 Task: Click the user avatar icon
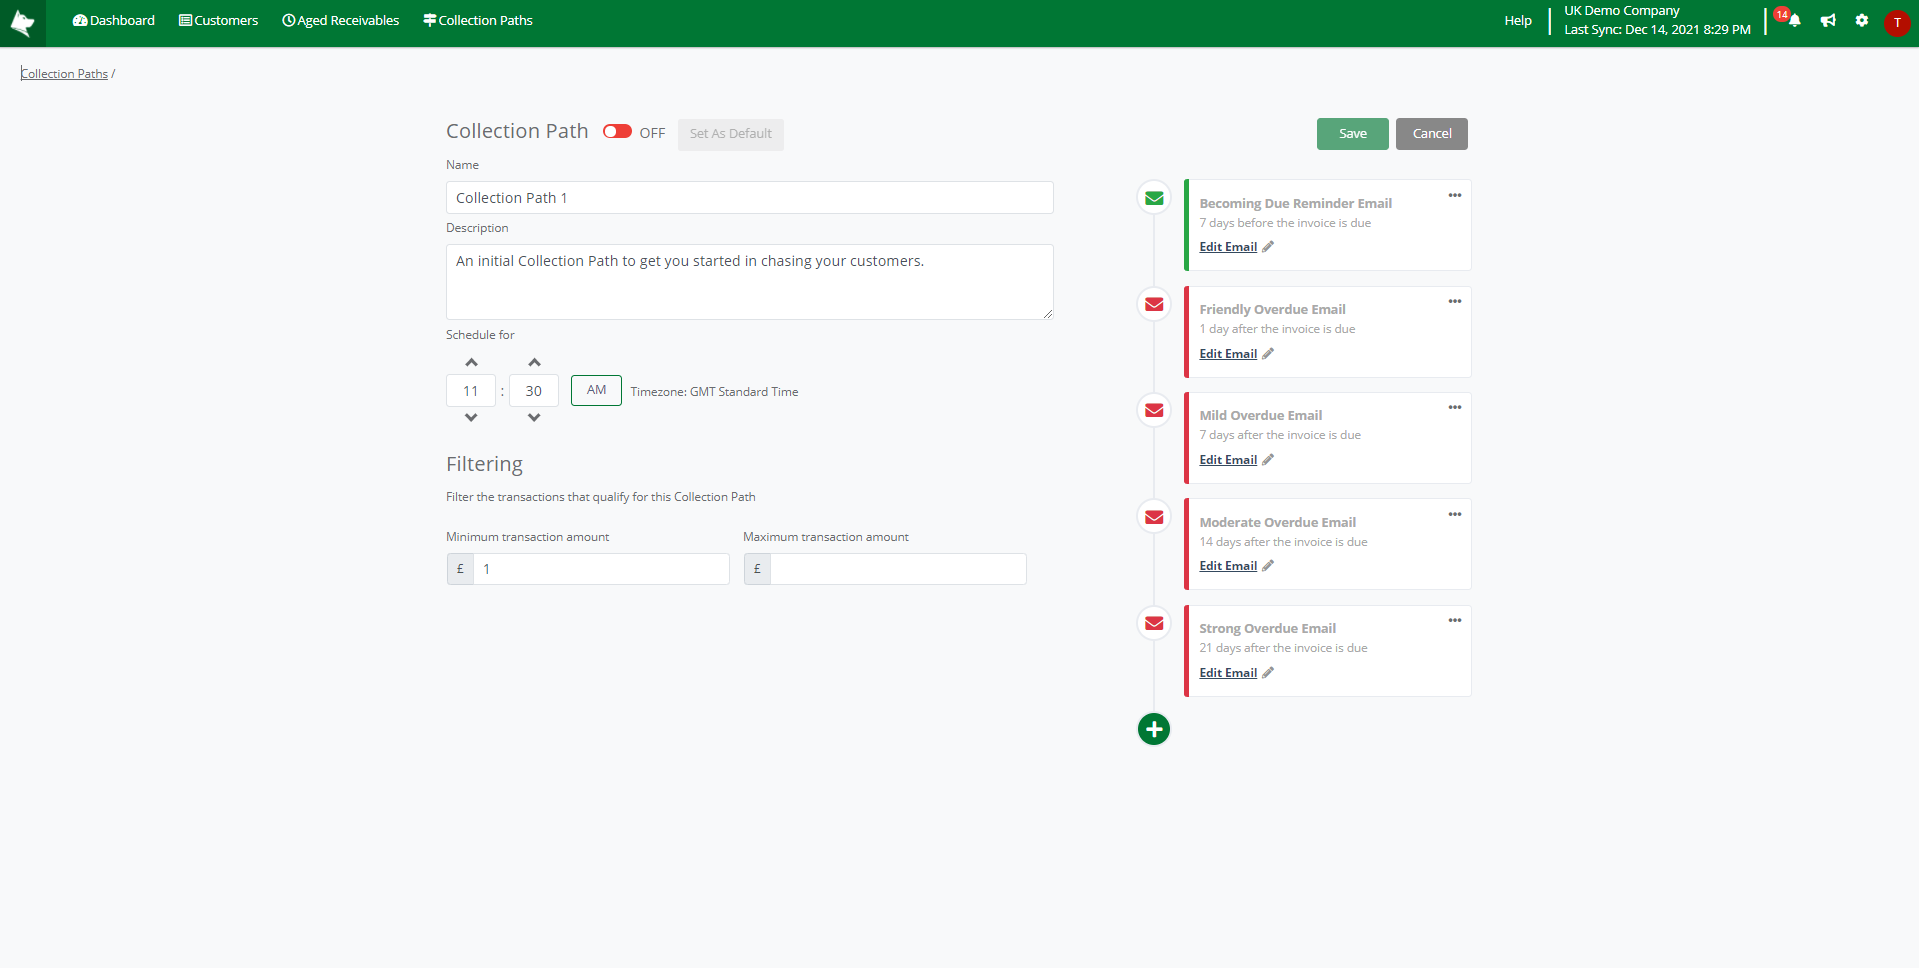(1896, 23)
